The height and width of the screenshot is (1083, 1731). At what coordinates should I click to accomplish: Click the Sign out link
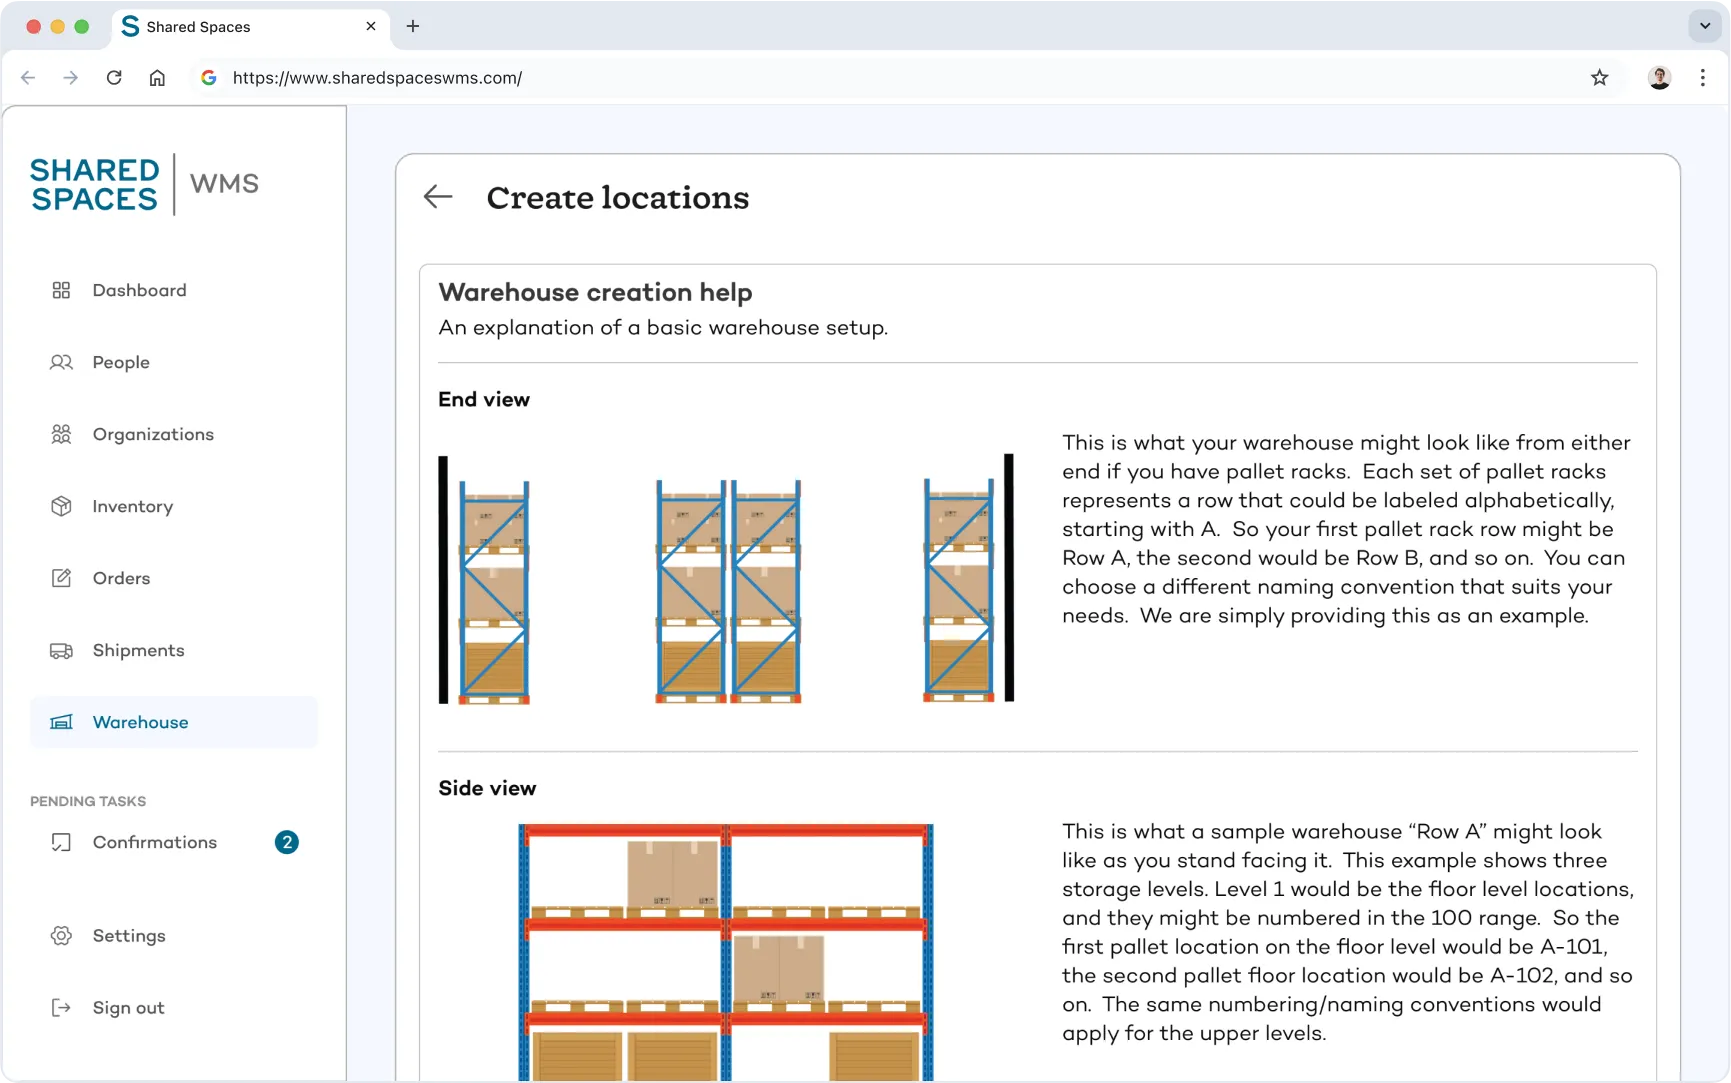tap(174, 1008)
